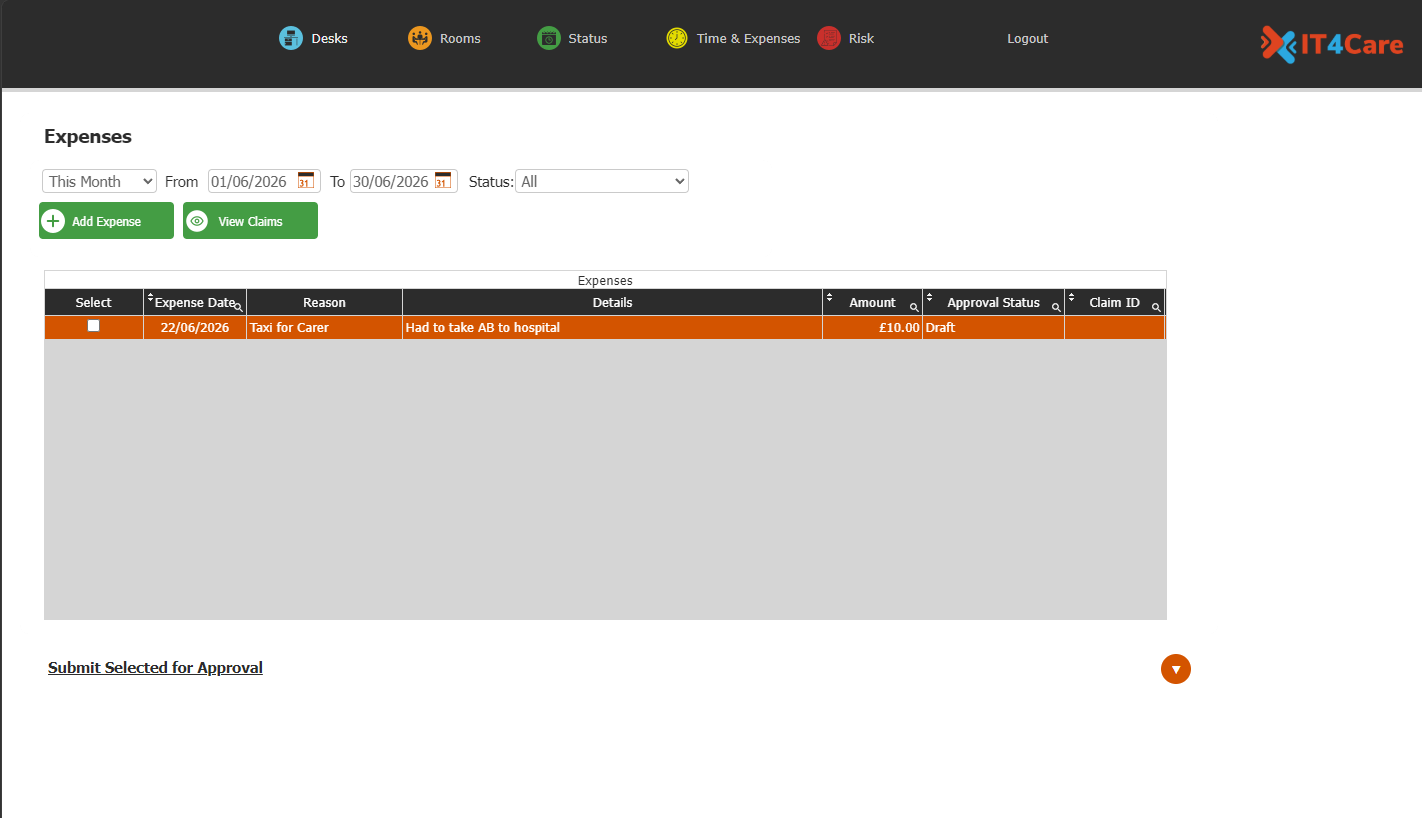
Task: Open the Rooms icon in navigation
Action: pos(419,39)
